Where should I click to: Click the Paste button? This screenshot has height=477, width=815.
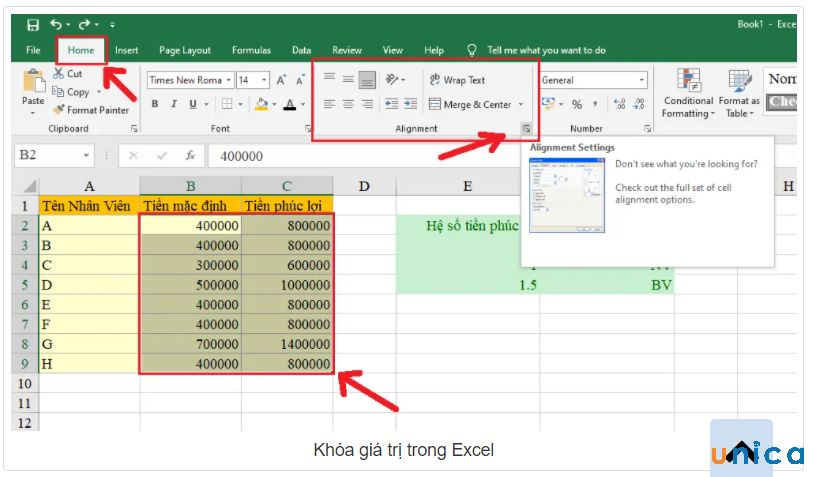[x=33, y=90]
